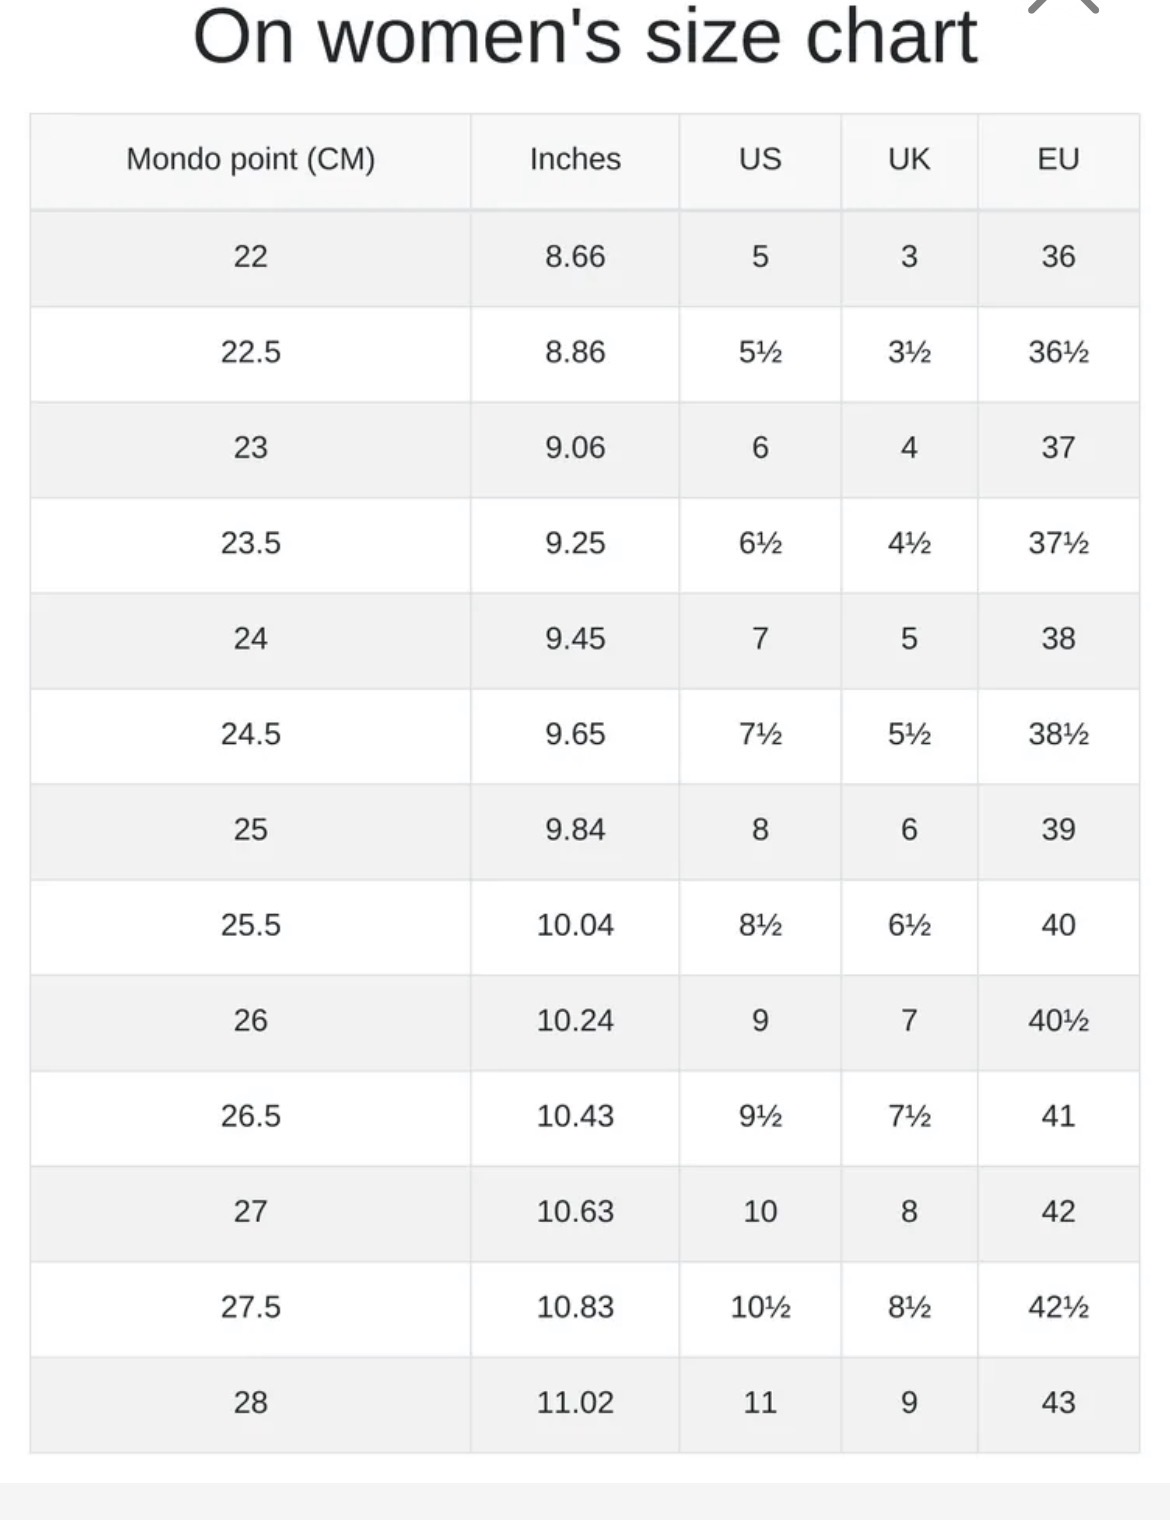Select US size 10 cell
The image size is (1170, 1520).
pyautogui.click(x=760, y=1211)
